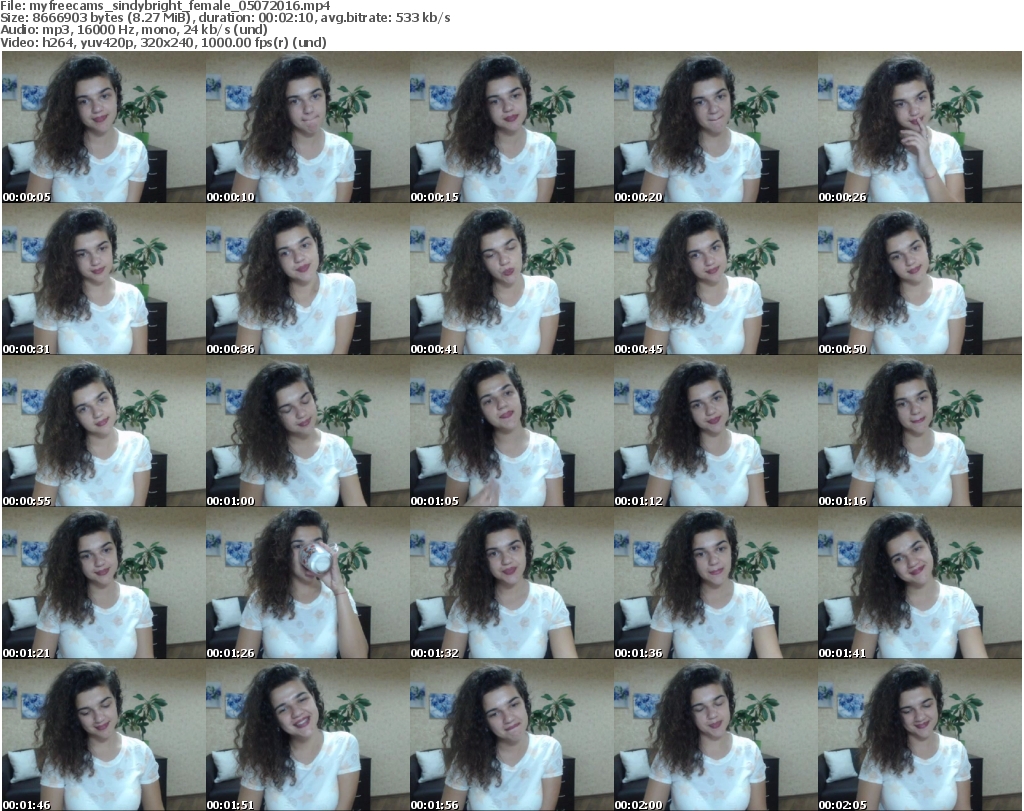Image resolution: width=1024 pixels, height=811 pixels.
Task: Select the frame stamped 00:00:36
Action: coord(308,279)
